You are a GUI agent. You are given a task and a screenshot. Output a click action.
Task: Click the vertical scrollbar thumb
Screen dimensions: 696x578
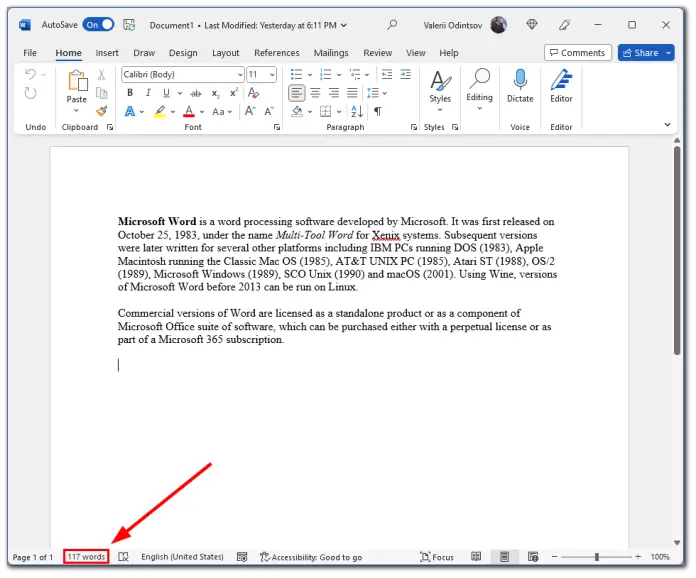coord(677,251)
